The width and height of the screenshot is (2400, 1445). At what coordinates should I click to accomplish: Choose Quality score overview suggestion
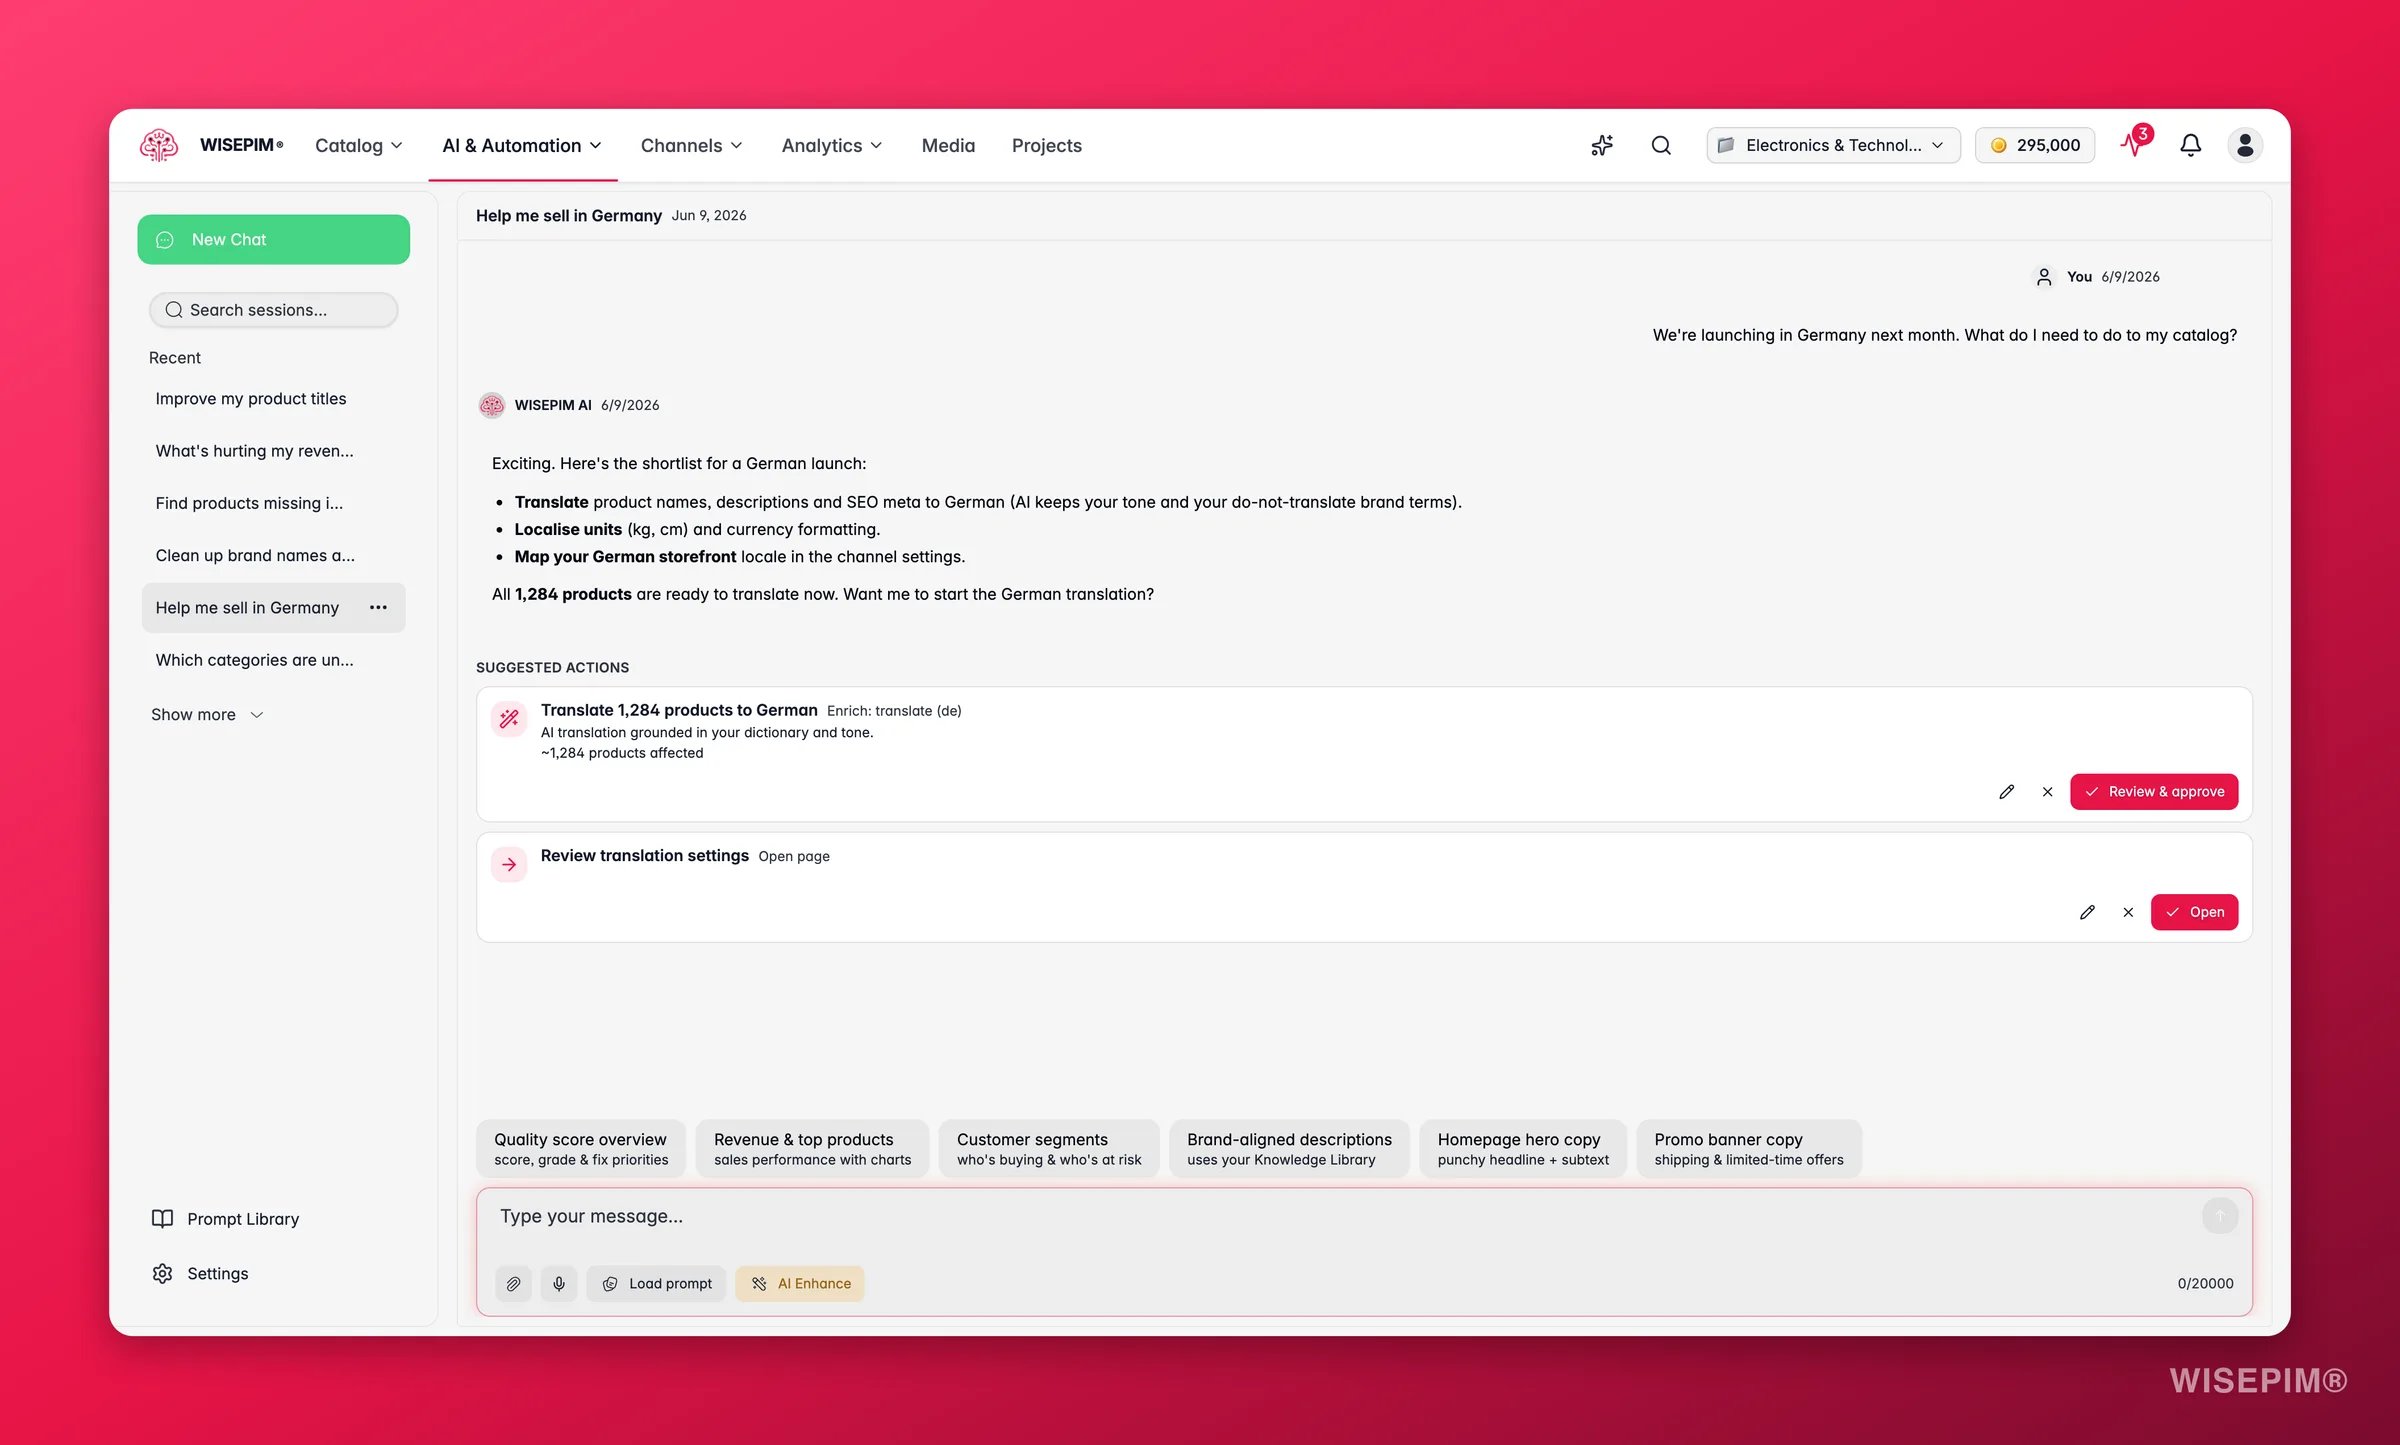[x=581, y=1148]
